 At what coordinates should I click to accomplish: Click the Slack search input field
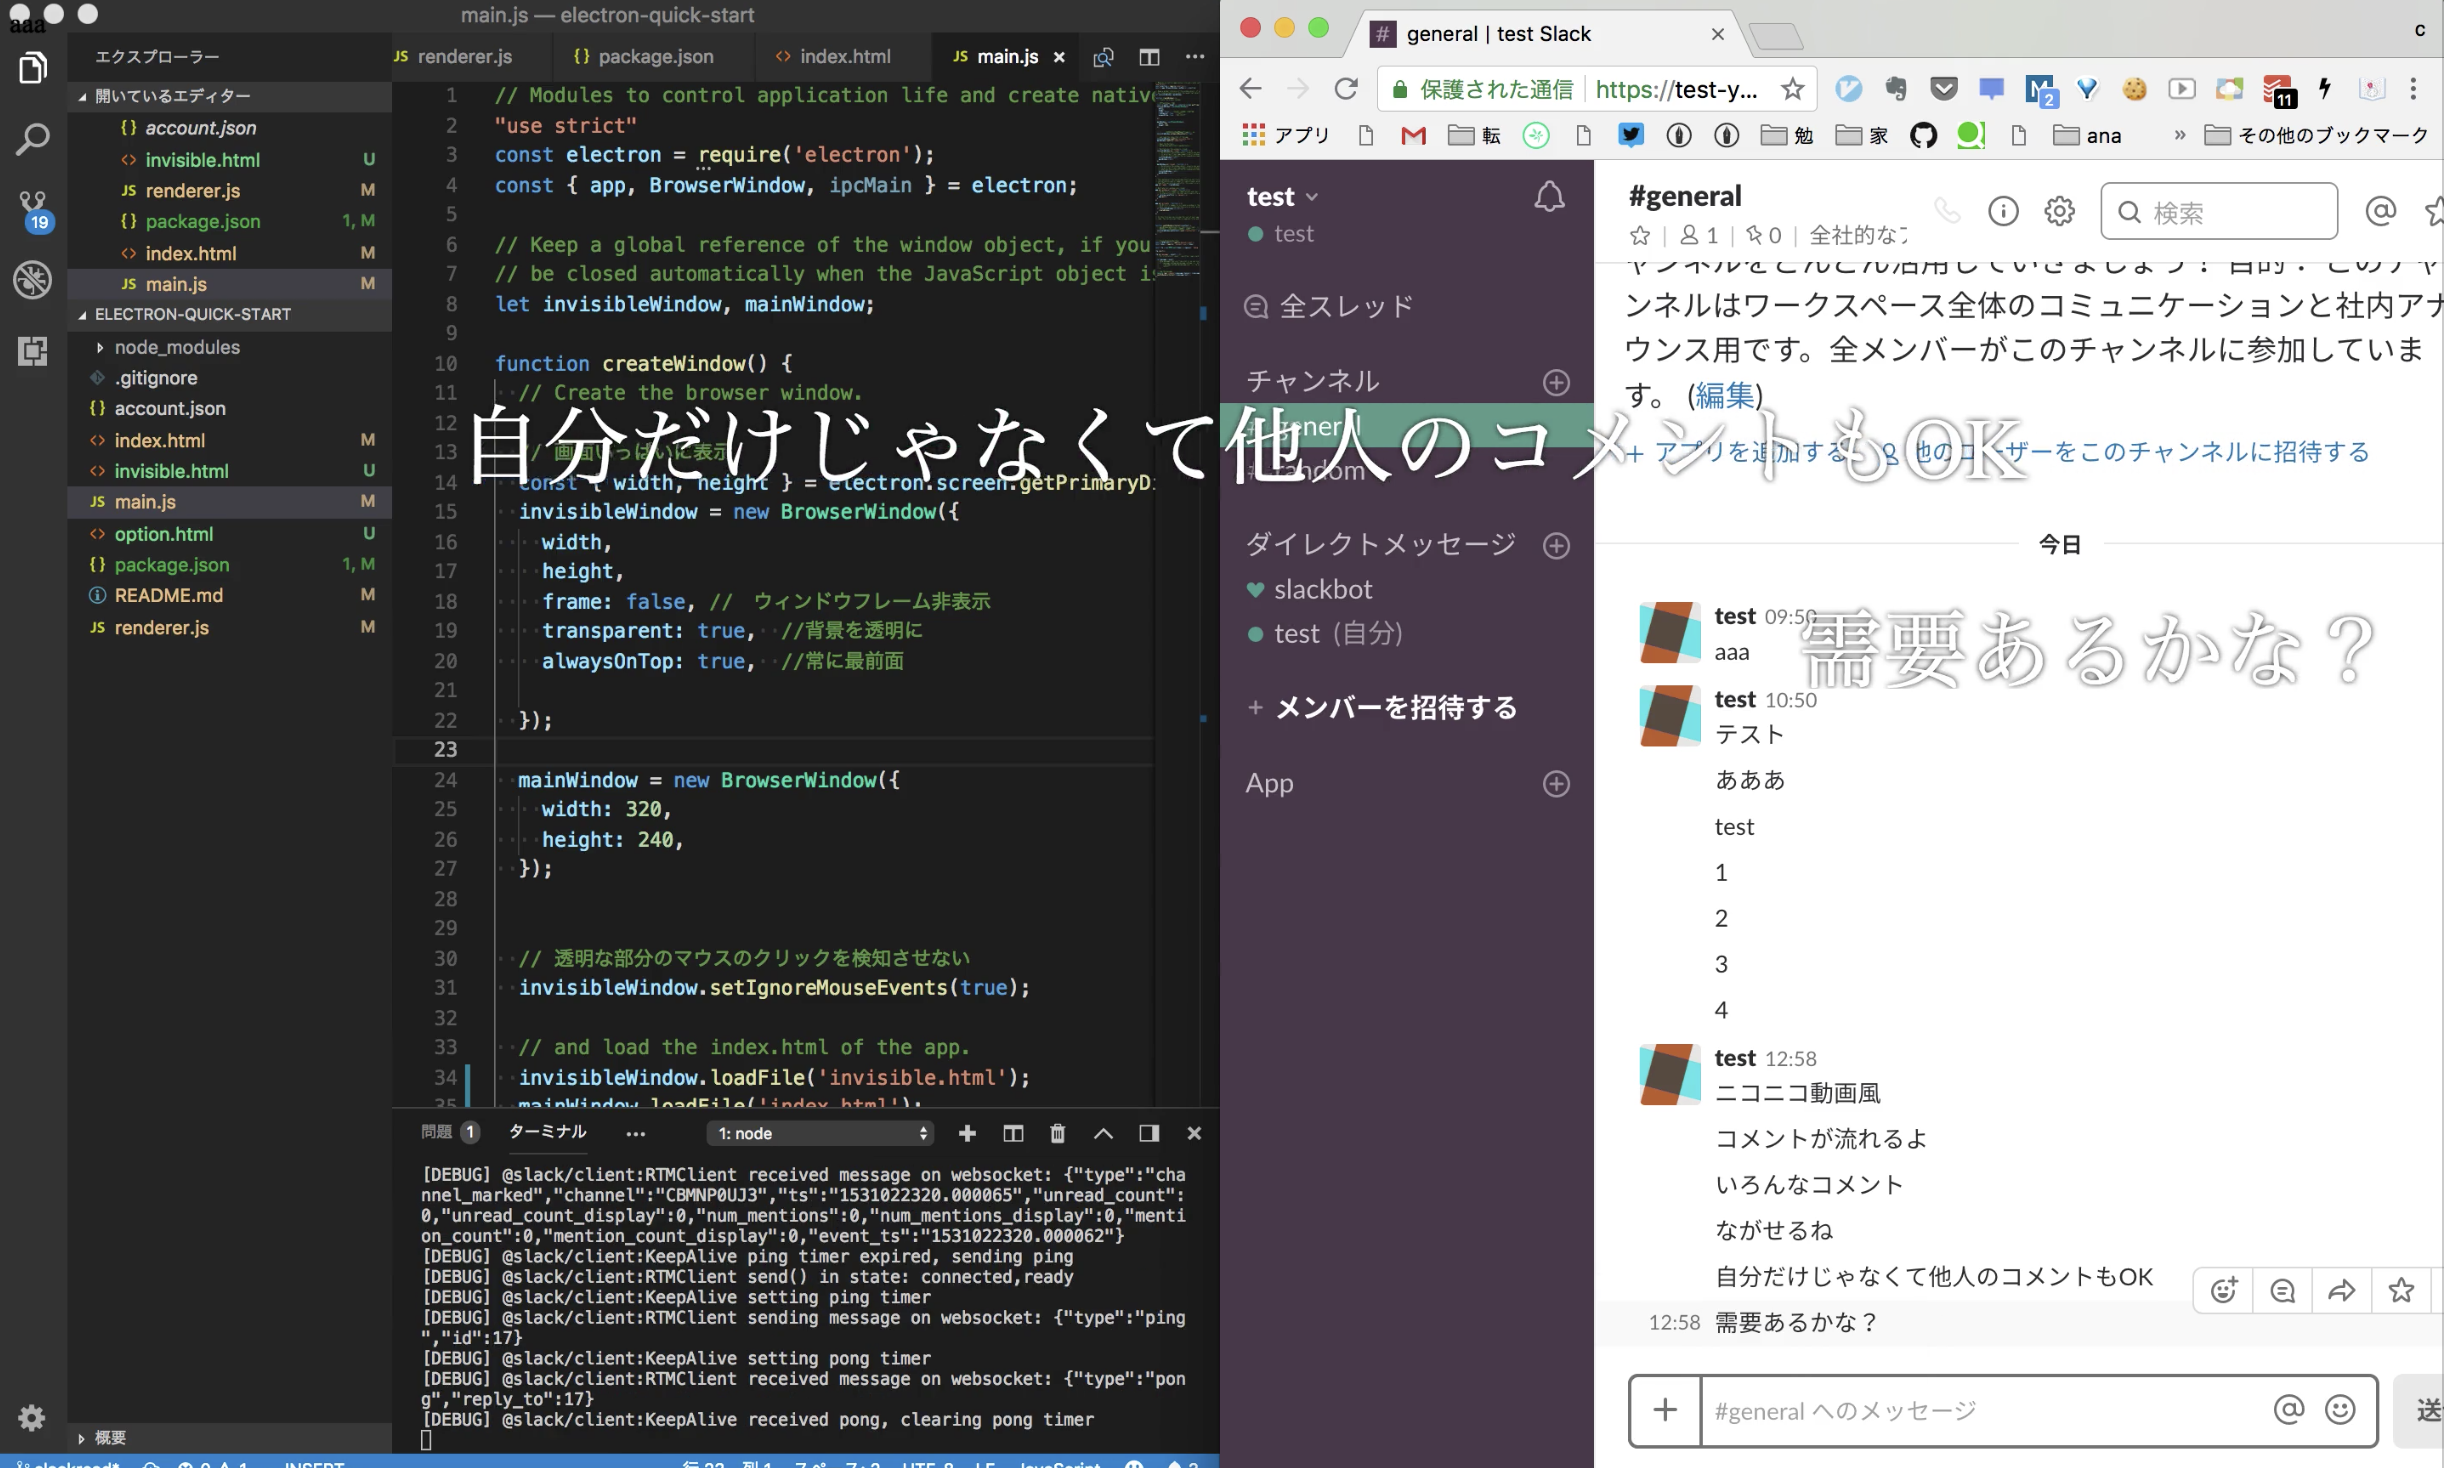pyautogui.click(x=2219, y=211)
